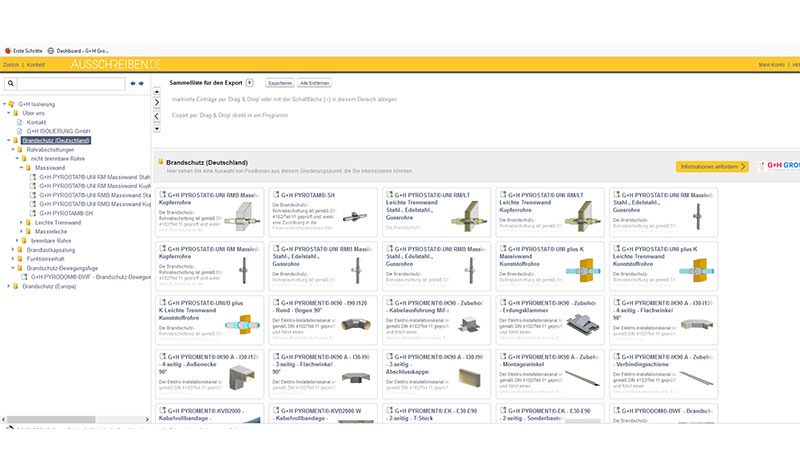Open the Erste Schritte bookmark
Screen dimensions: 800x472
pyautogui.click(x=28, y=51)
